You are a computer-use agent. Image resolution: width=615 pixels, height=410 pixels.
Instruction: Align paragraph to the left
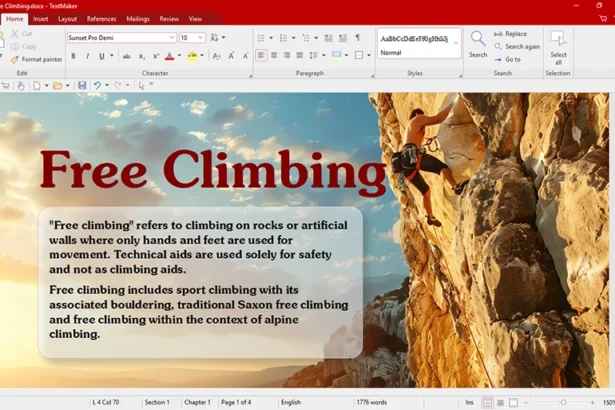261,55
